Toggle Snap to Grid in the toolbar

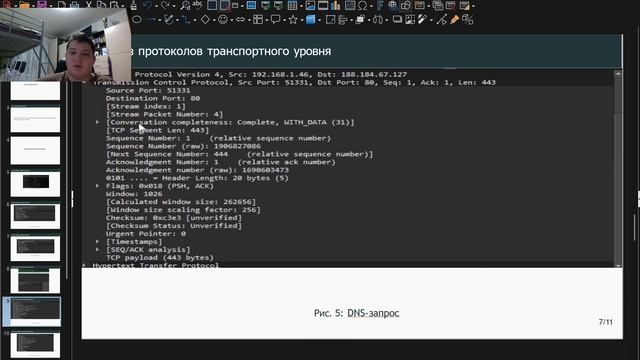224,5
